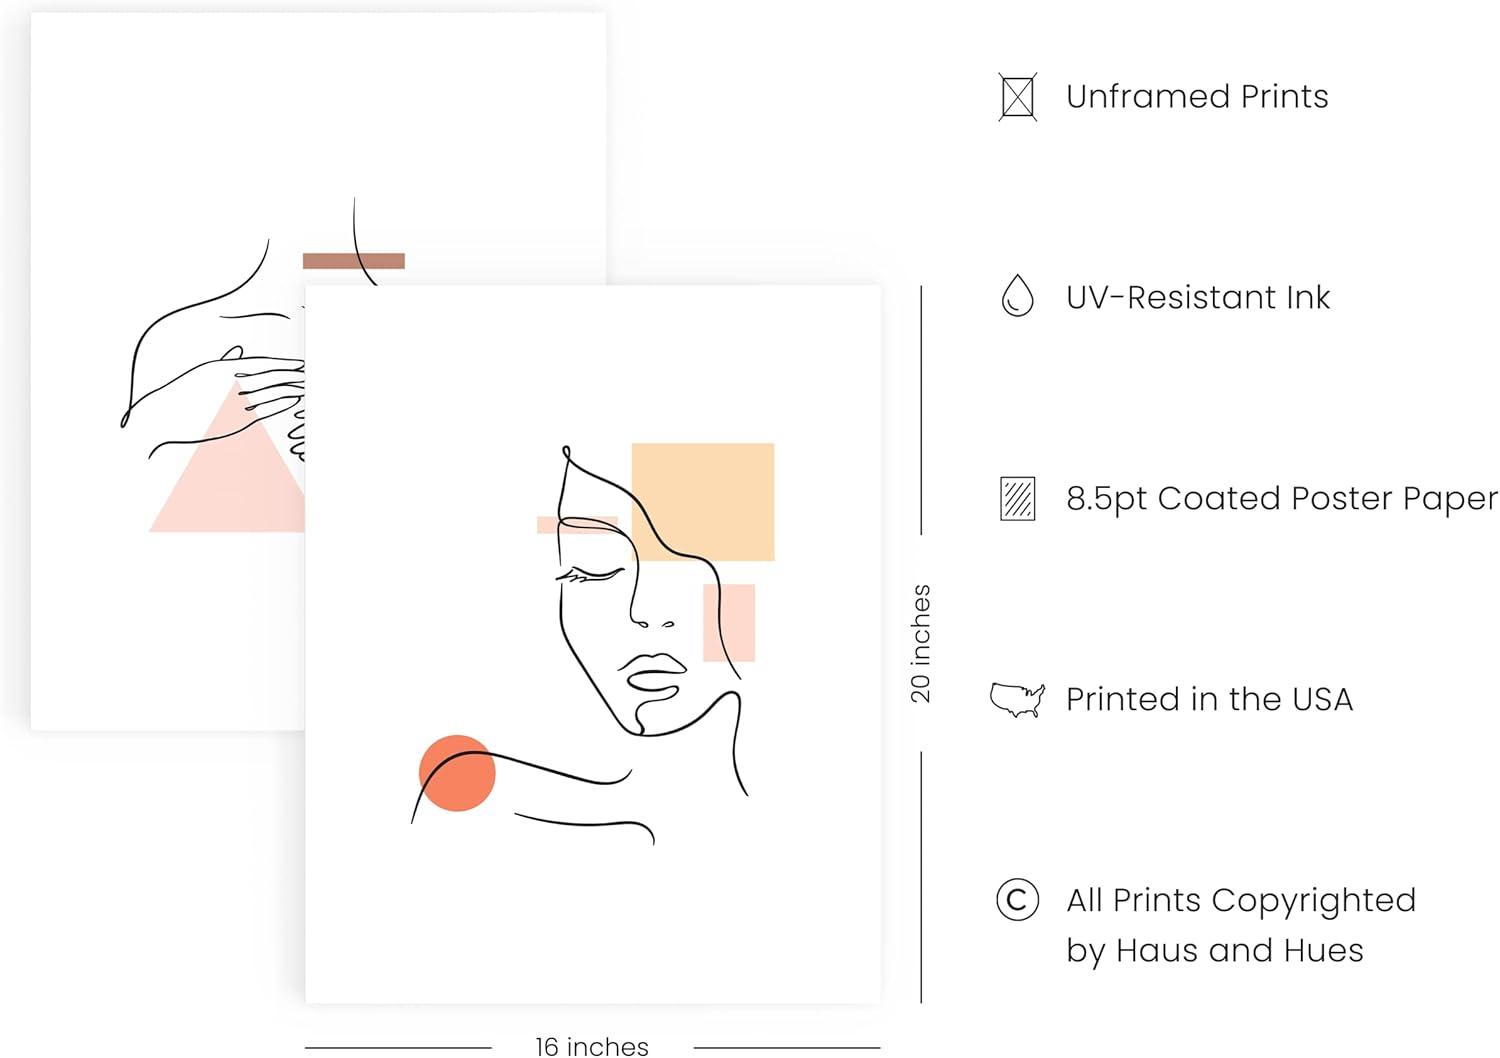Click the unframed prints crossed-box icon
The image size is (1500, 1058).
(x=1017, y=97)
